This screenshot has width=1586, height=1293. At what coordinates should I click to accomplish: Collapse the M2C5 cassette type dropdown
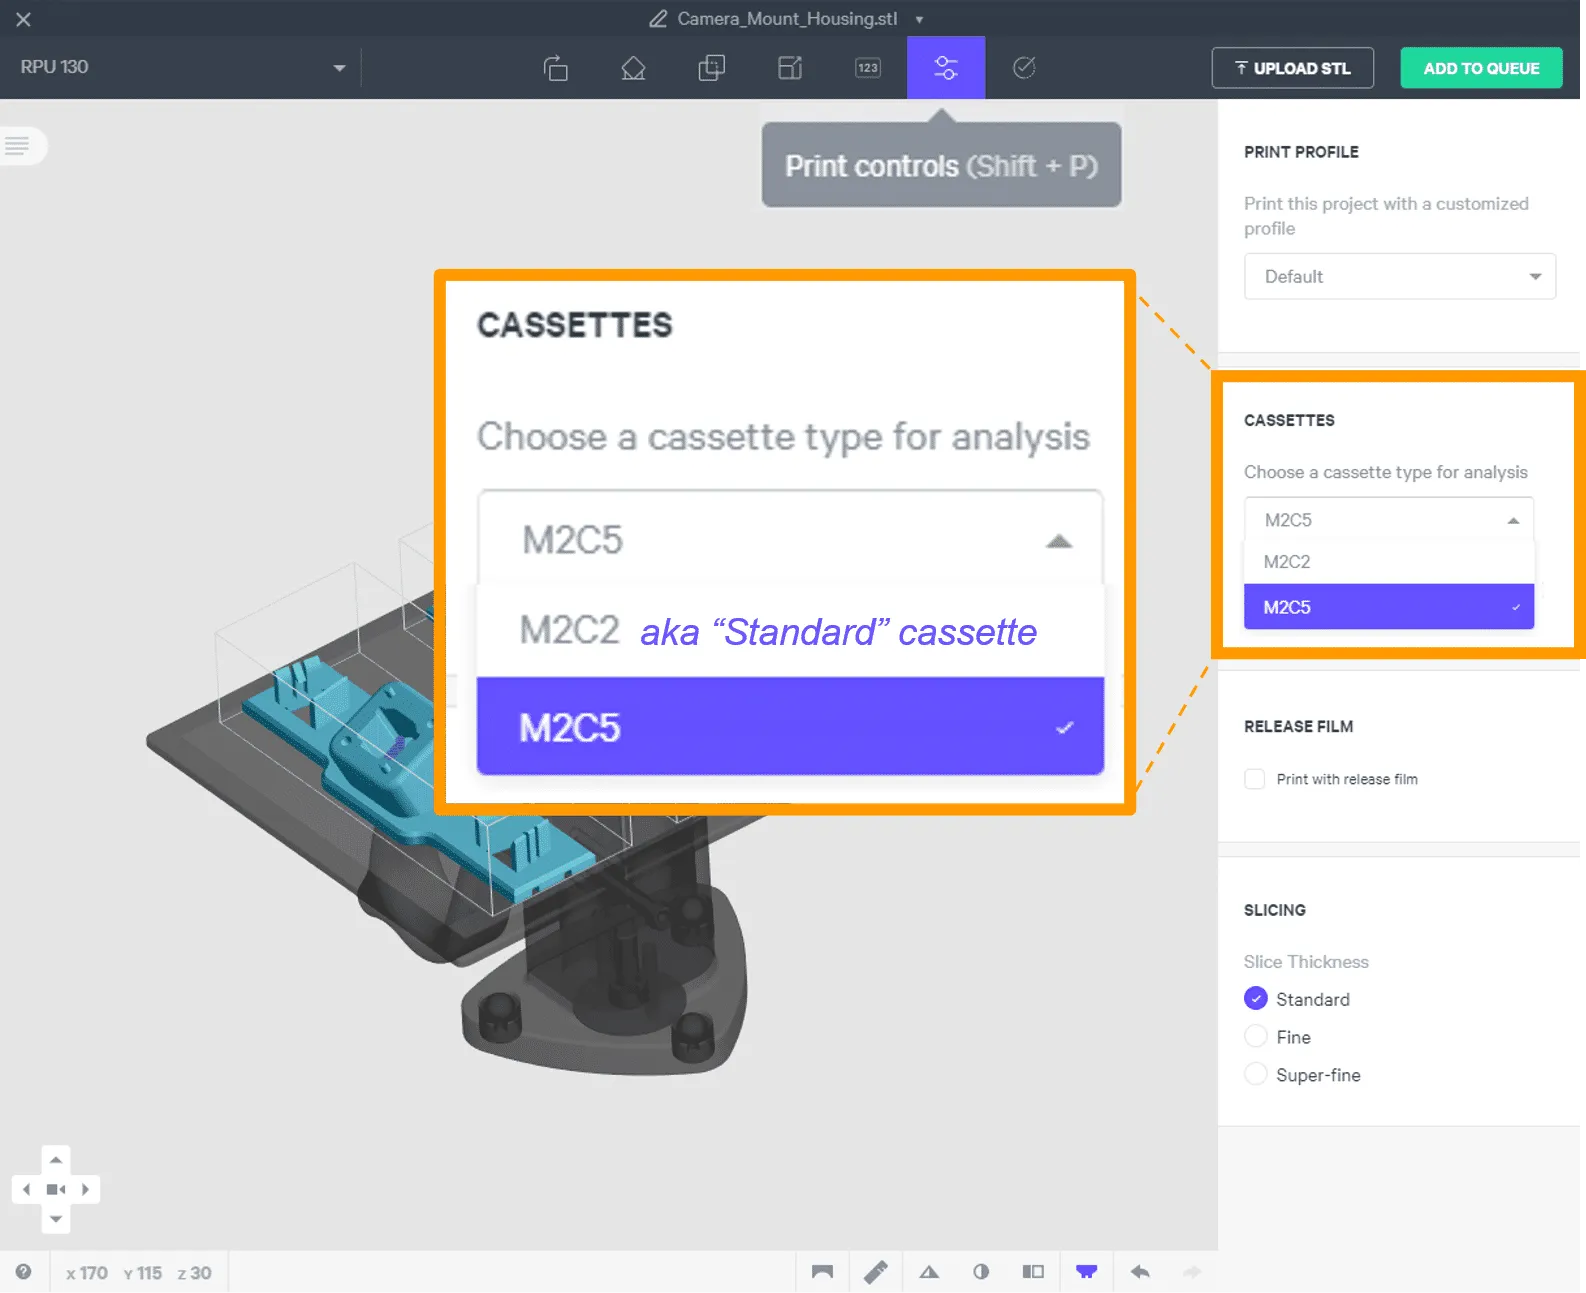tap(1389, 520)
